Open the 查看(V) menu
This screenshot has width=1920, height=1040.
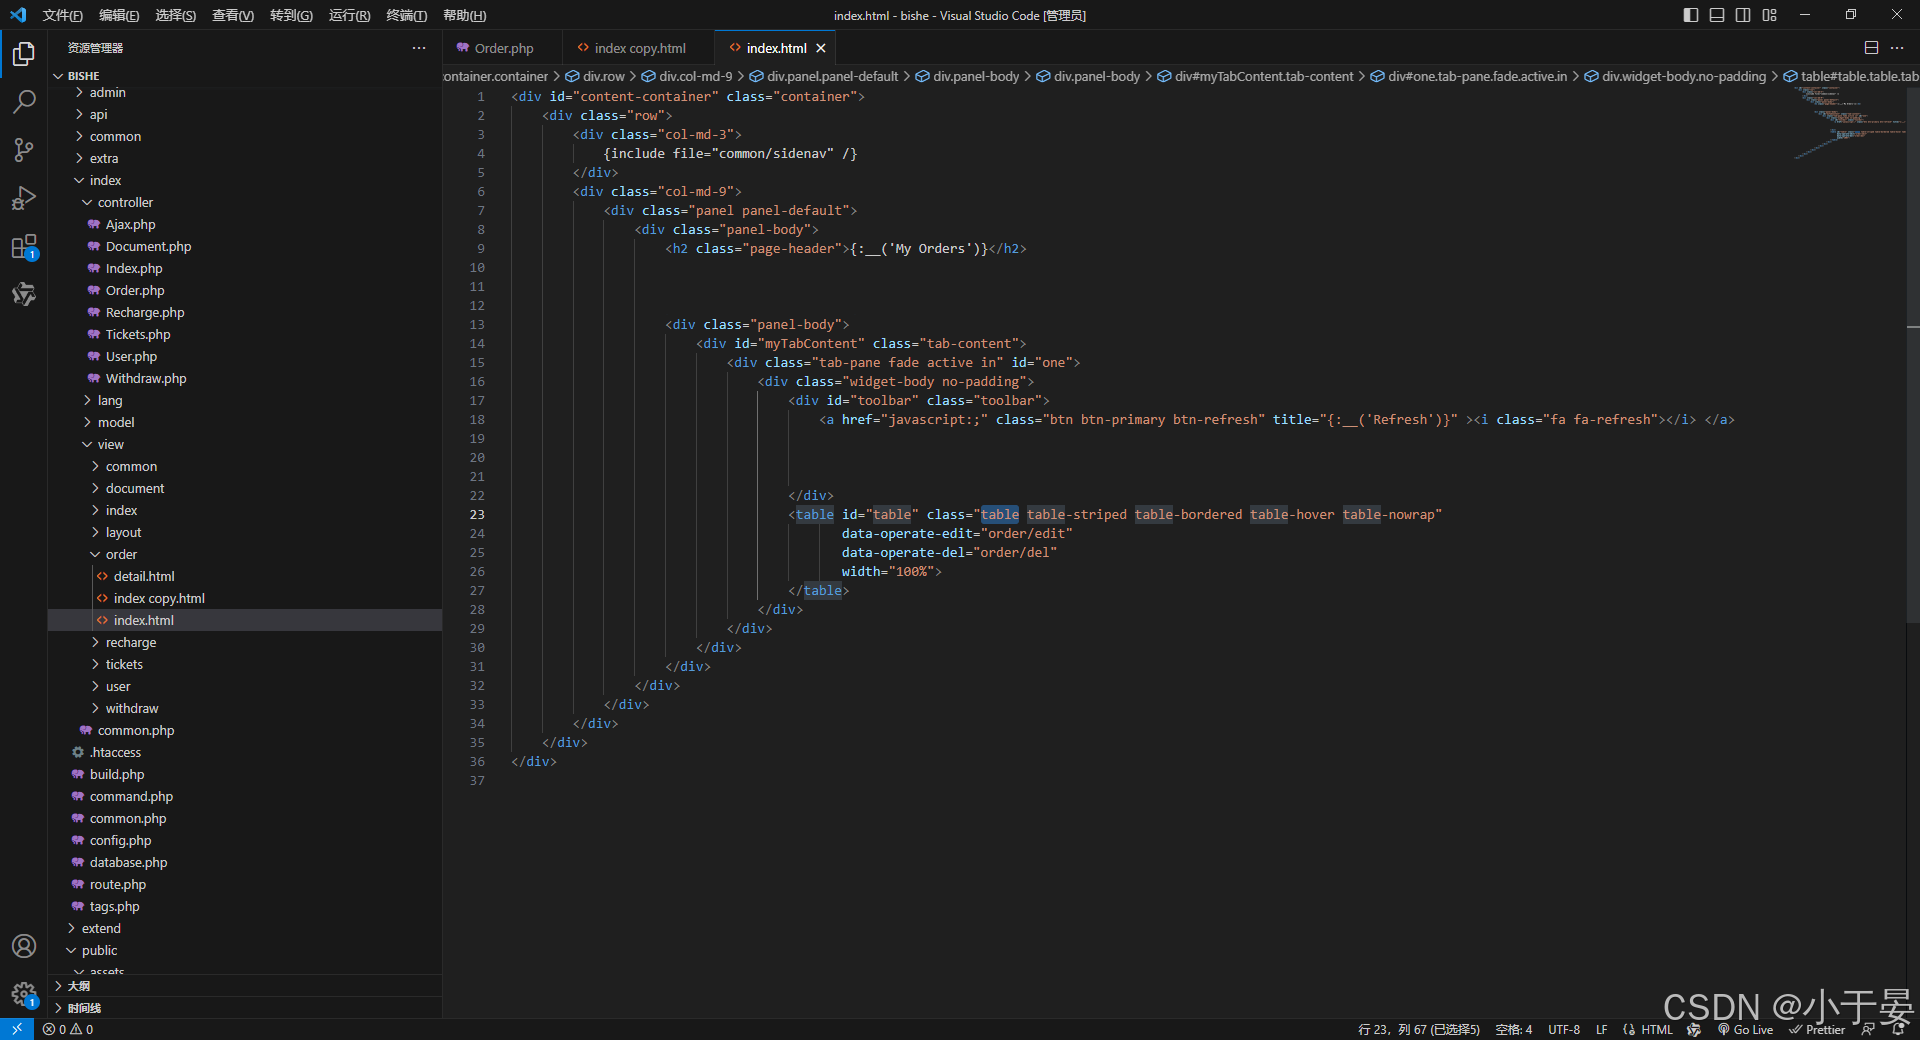[x=232, y=15]
